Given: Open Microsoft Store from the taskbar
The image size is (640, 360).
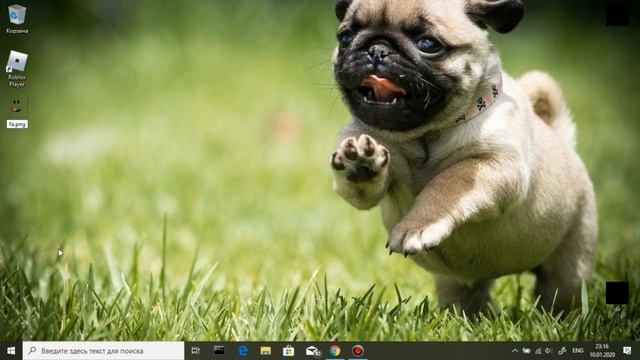Looking at the screenshot, I should tap(289, 351).
